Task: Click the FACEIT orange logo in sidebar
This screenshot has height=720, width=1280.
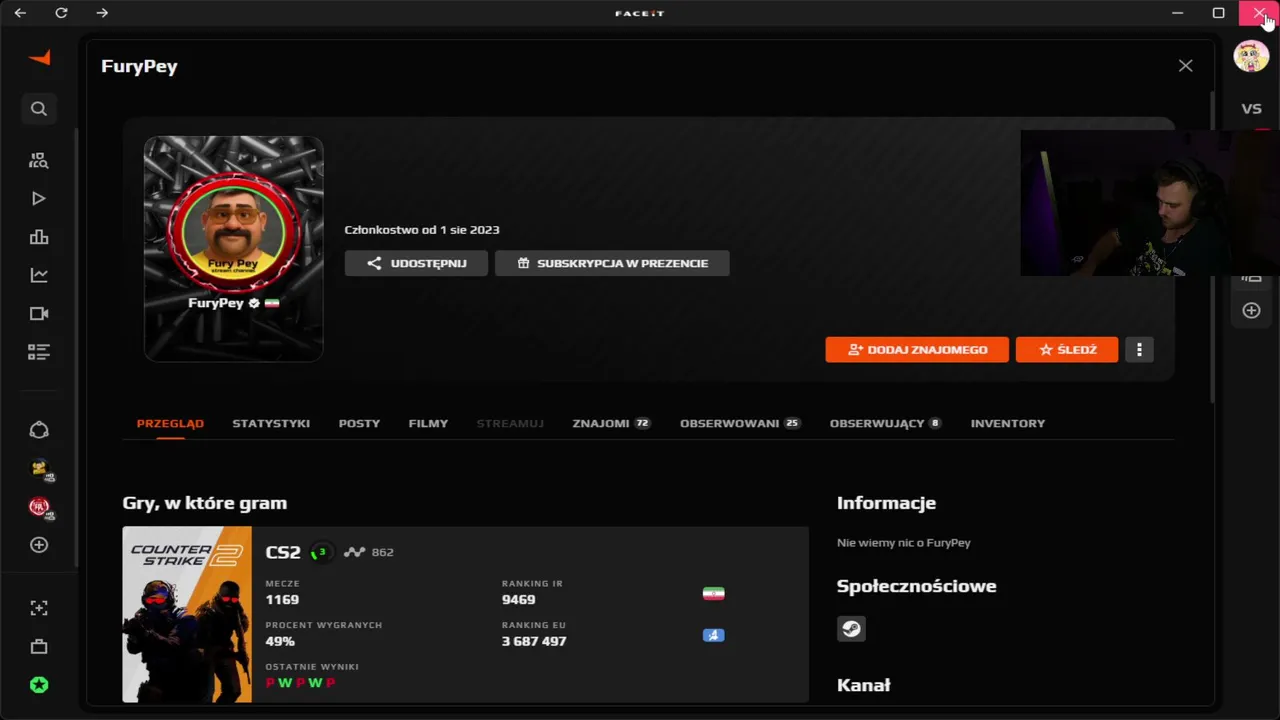Action: click(x=39, y=58)
